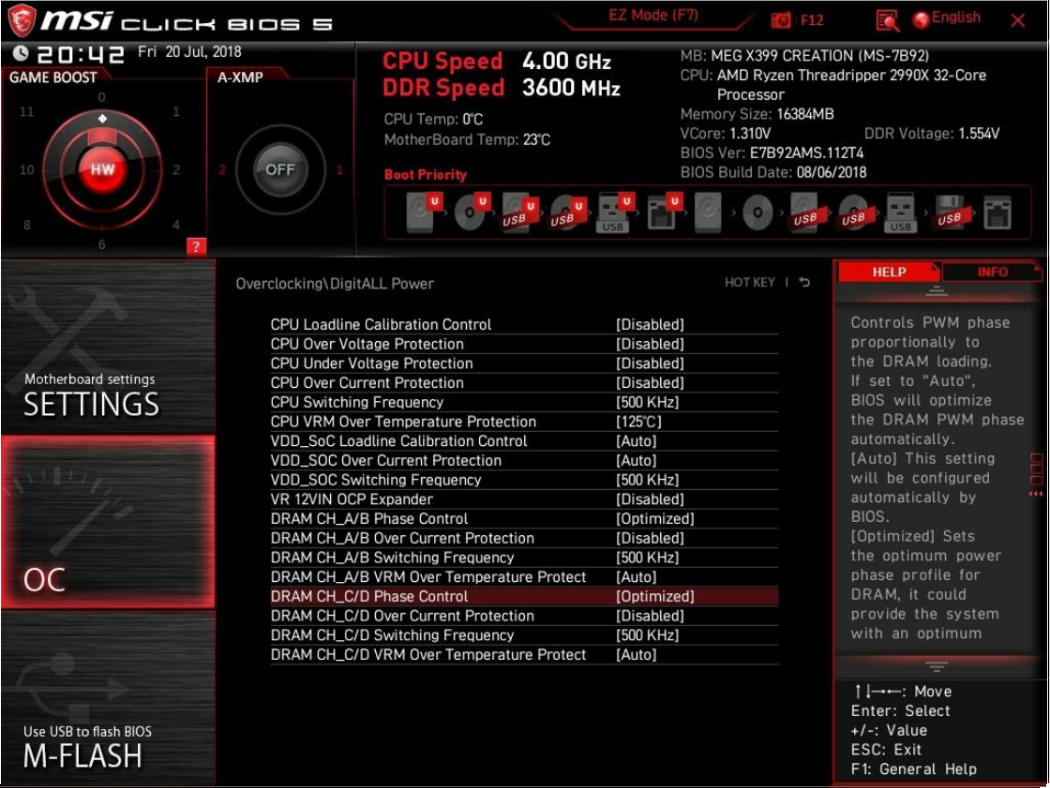Click the legacy optical disc boot icon

coord(757,213)
